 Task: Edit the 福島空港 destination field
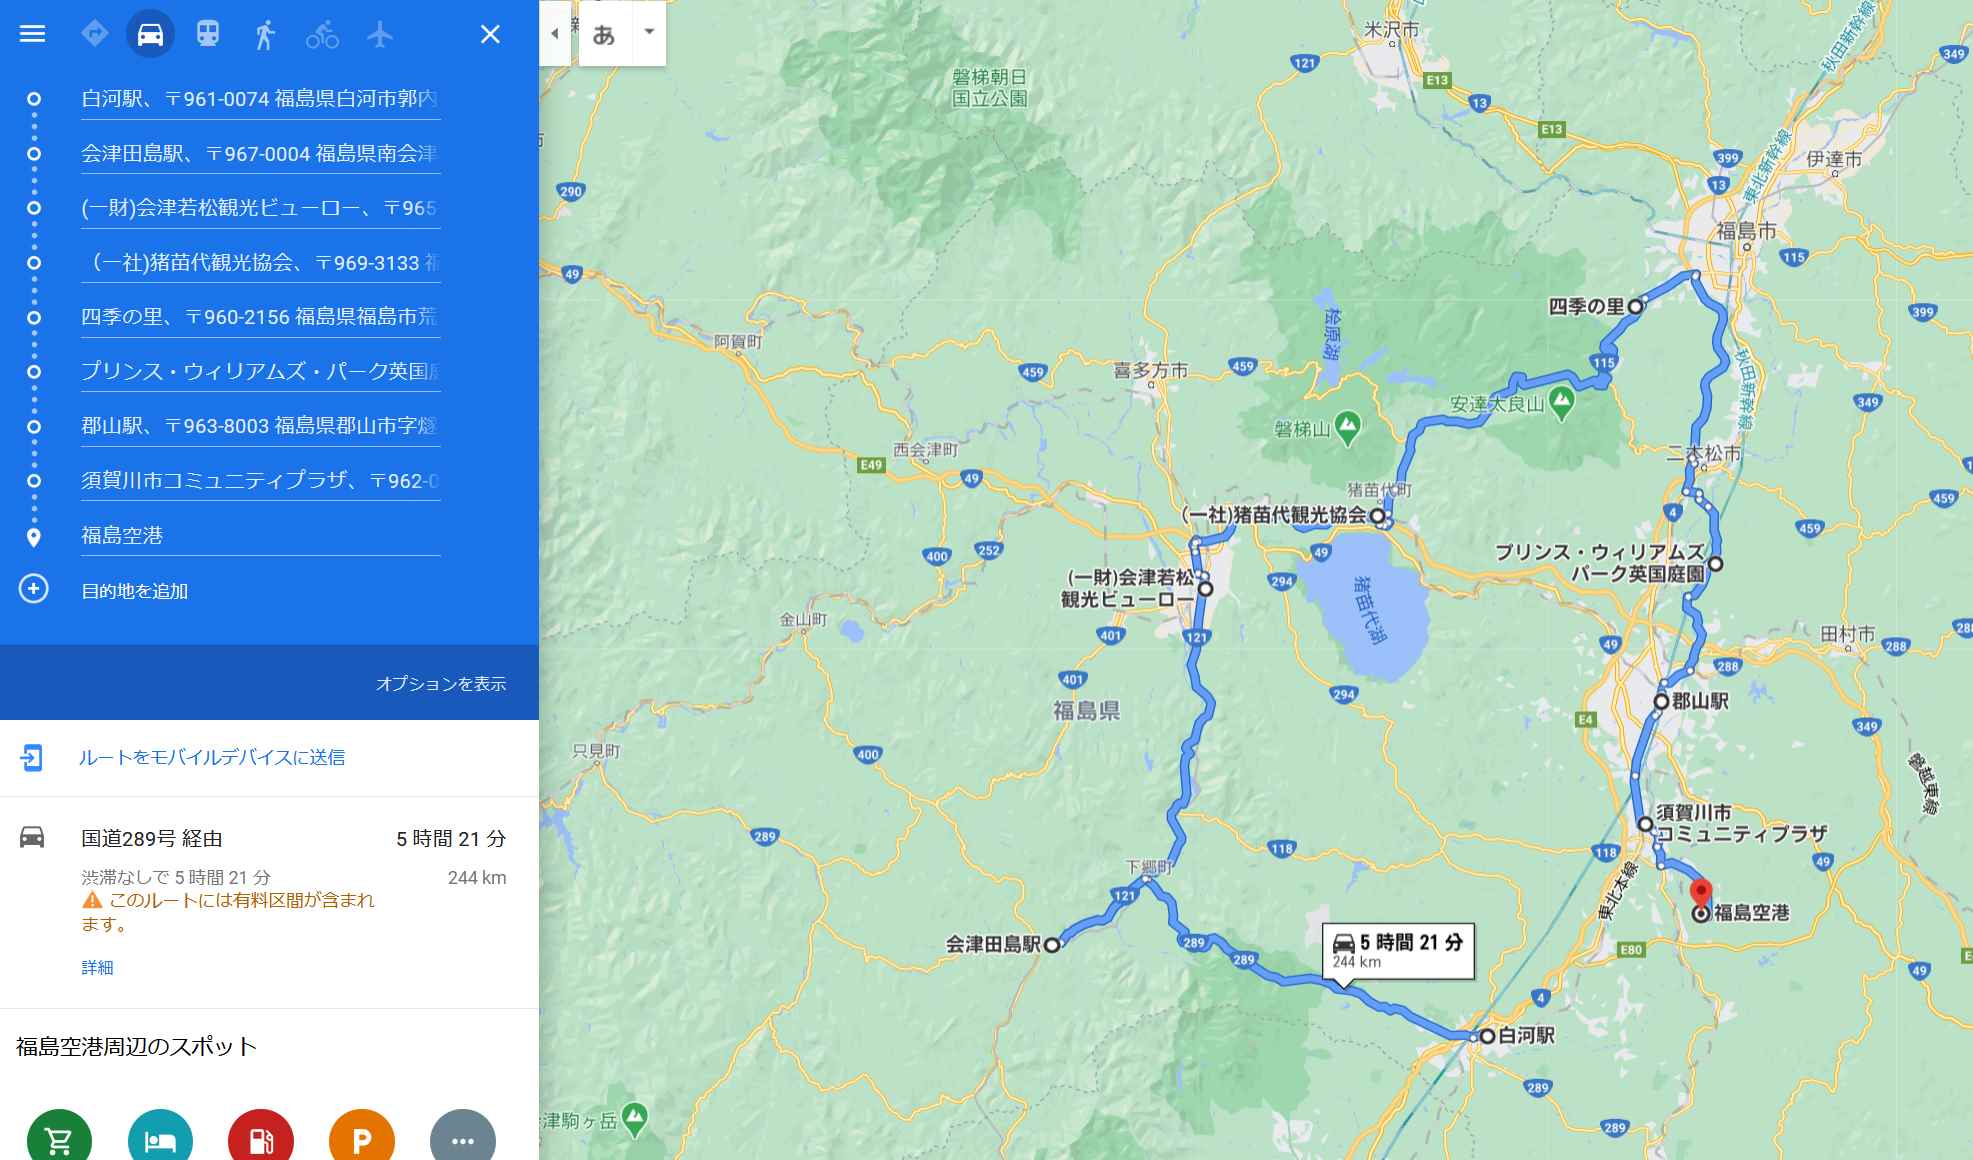click(x=260, y=535)
